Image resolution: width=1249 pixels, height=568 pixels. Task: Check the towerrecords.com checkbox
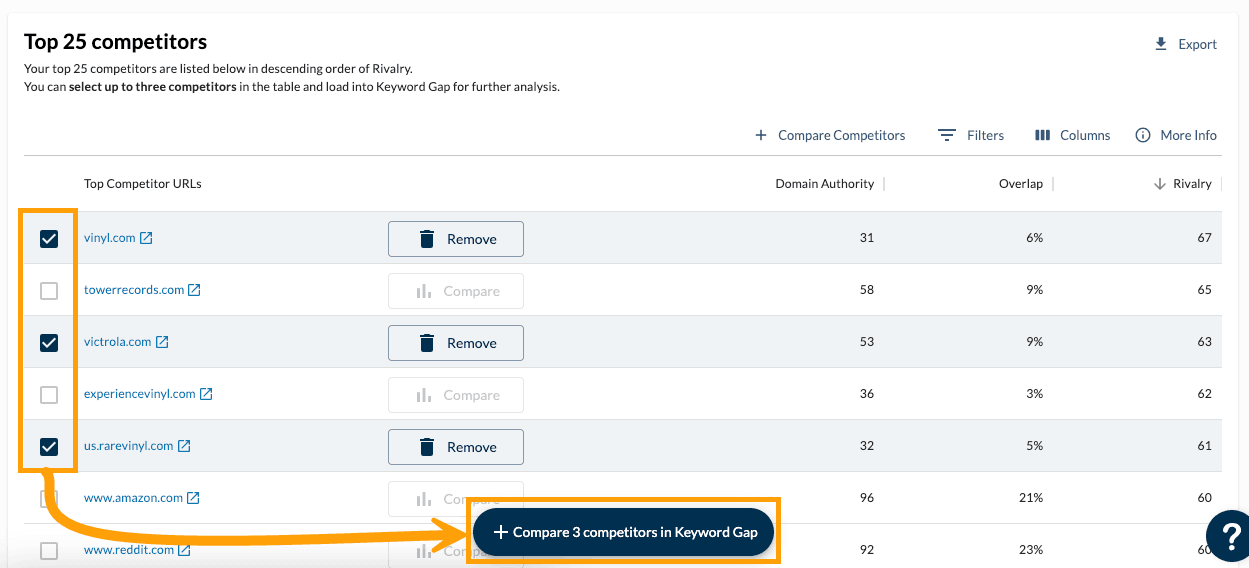point(49,291)
